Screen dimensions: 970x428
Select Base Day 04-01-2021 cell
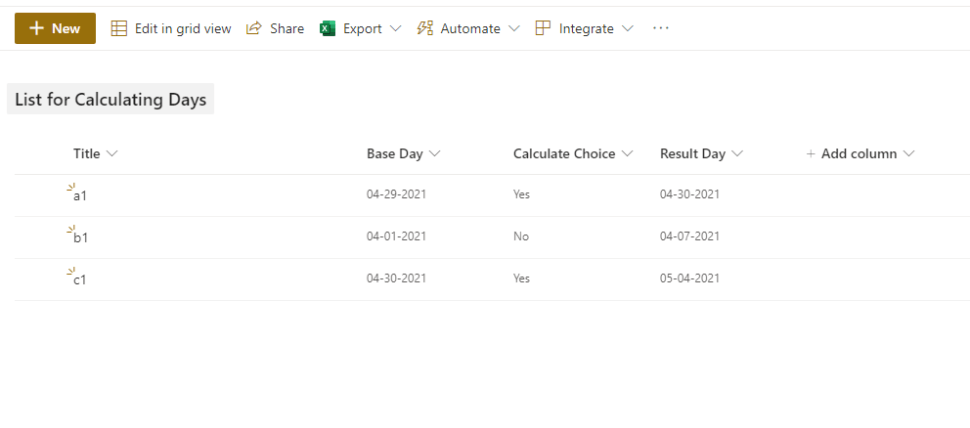(x=397, y=236)
